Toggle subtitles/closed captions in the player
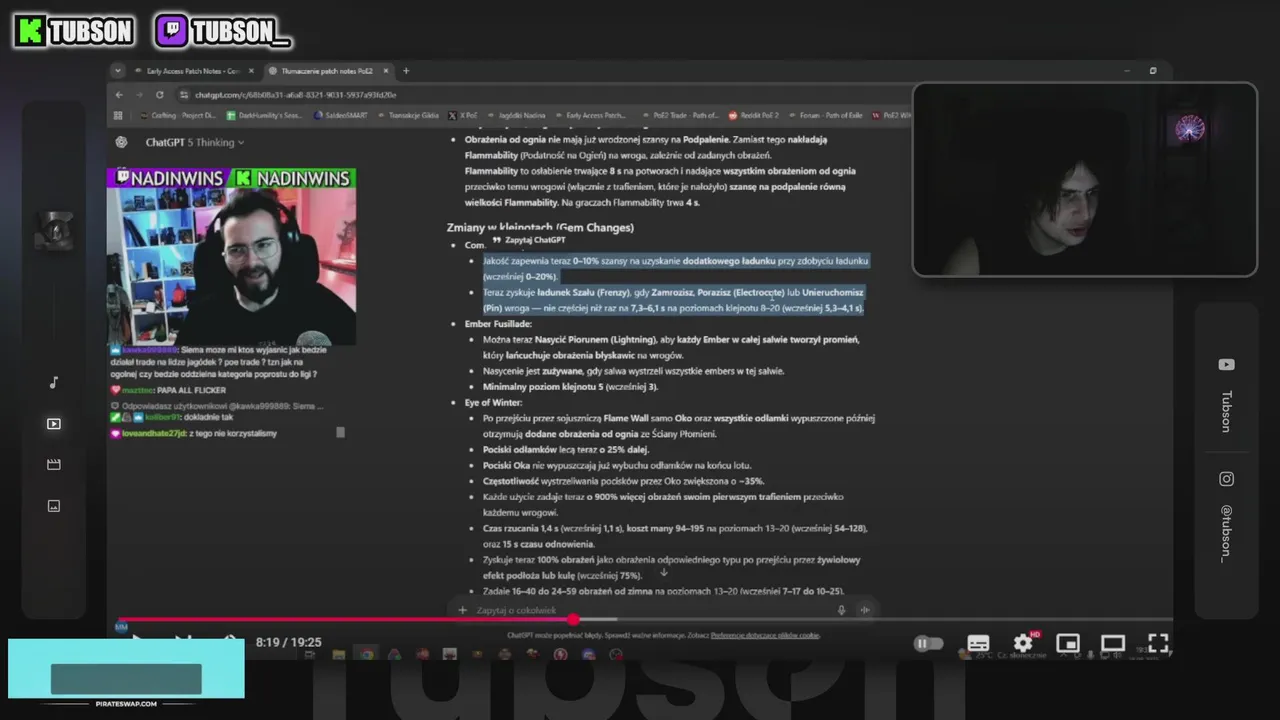Screen dimensions: 1280x720 978,643
